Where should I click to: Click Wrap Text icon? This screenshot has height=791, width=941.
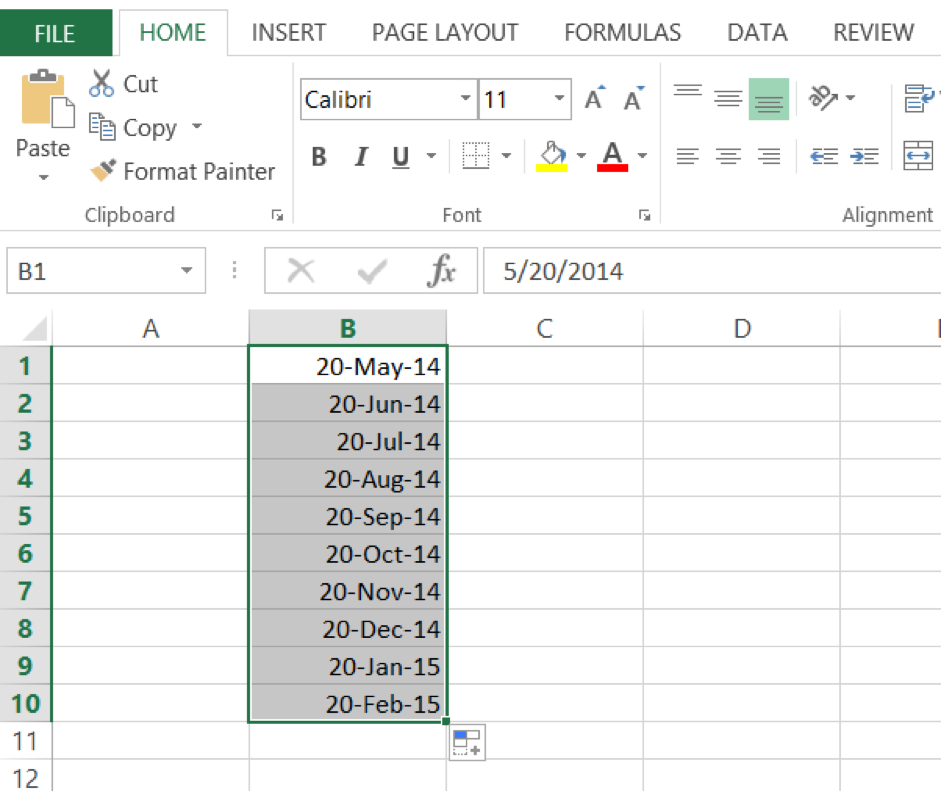[918, 98]
